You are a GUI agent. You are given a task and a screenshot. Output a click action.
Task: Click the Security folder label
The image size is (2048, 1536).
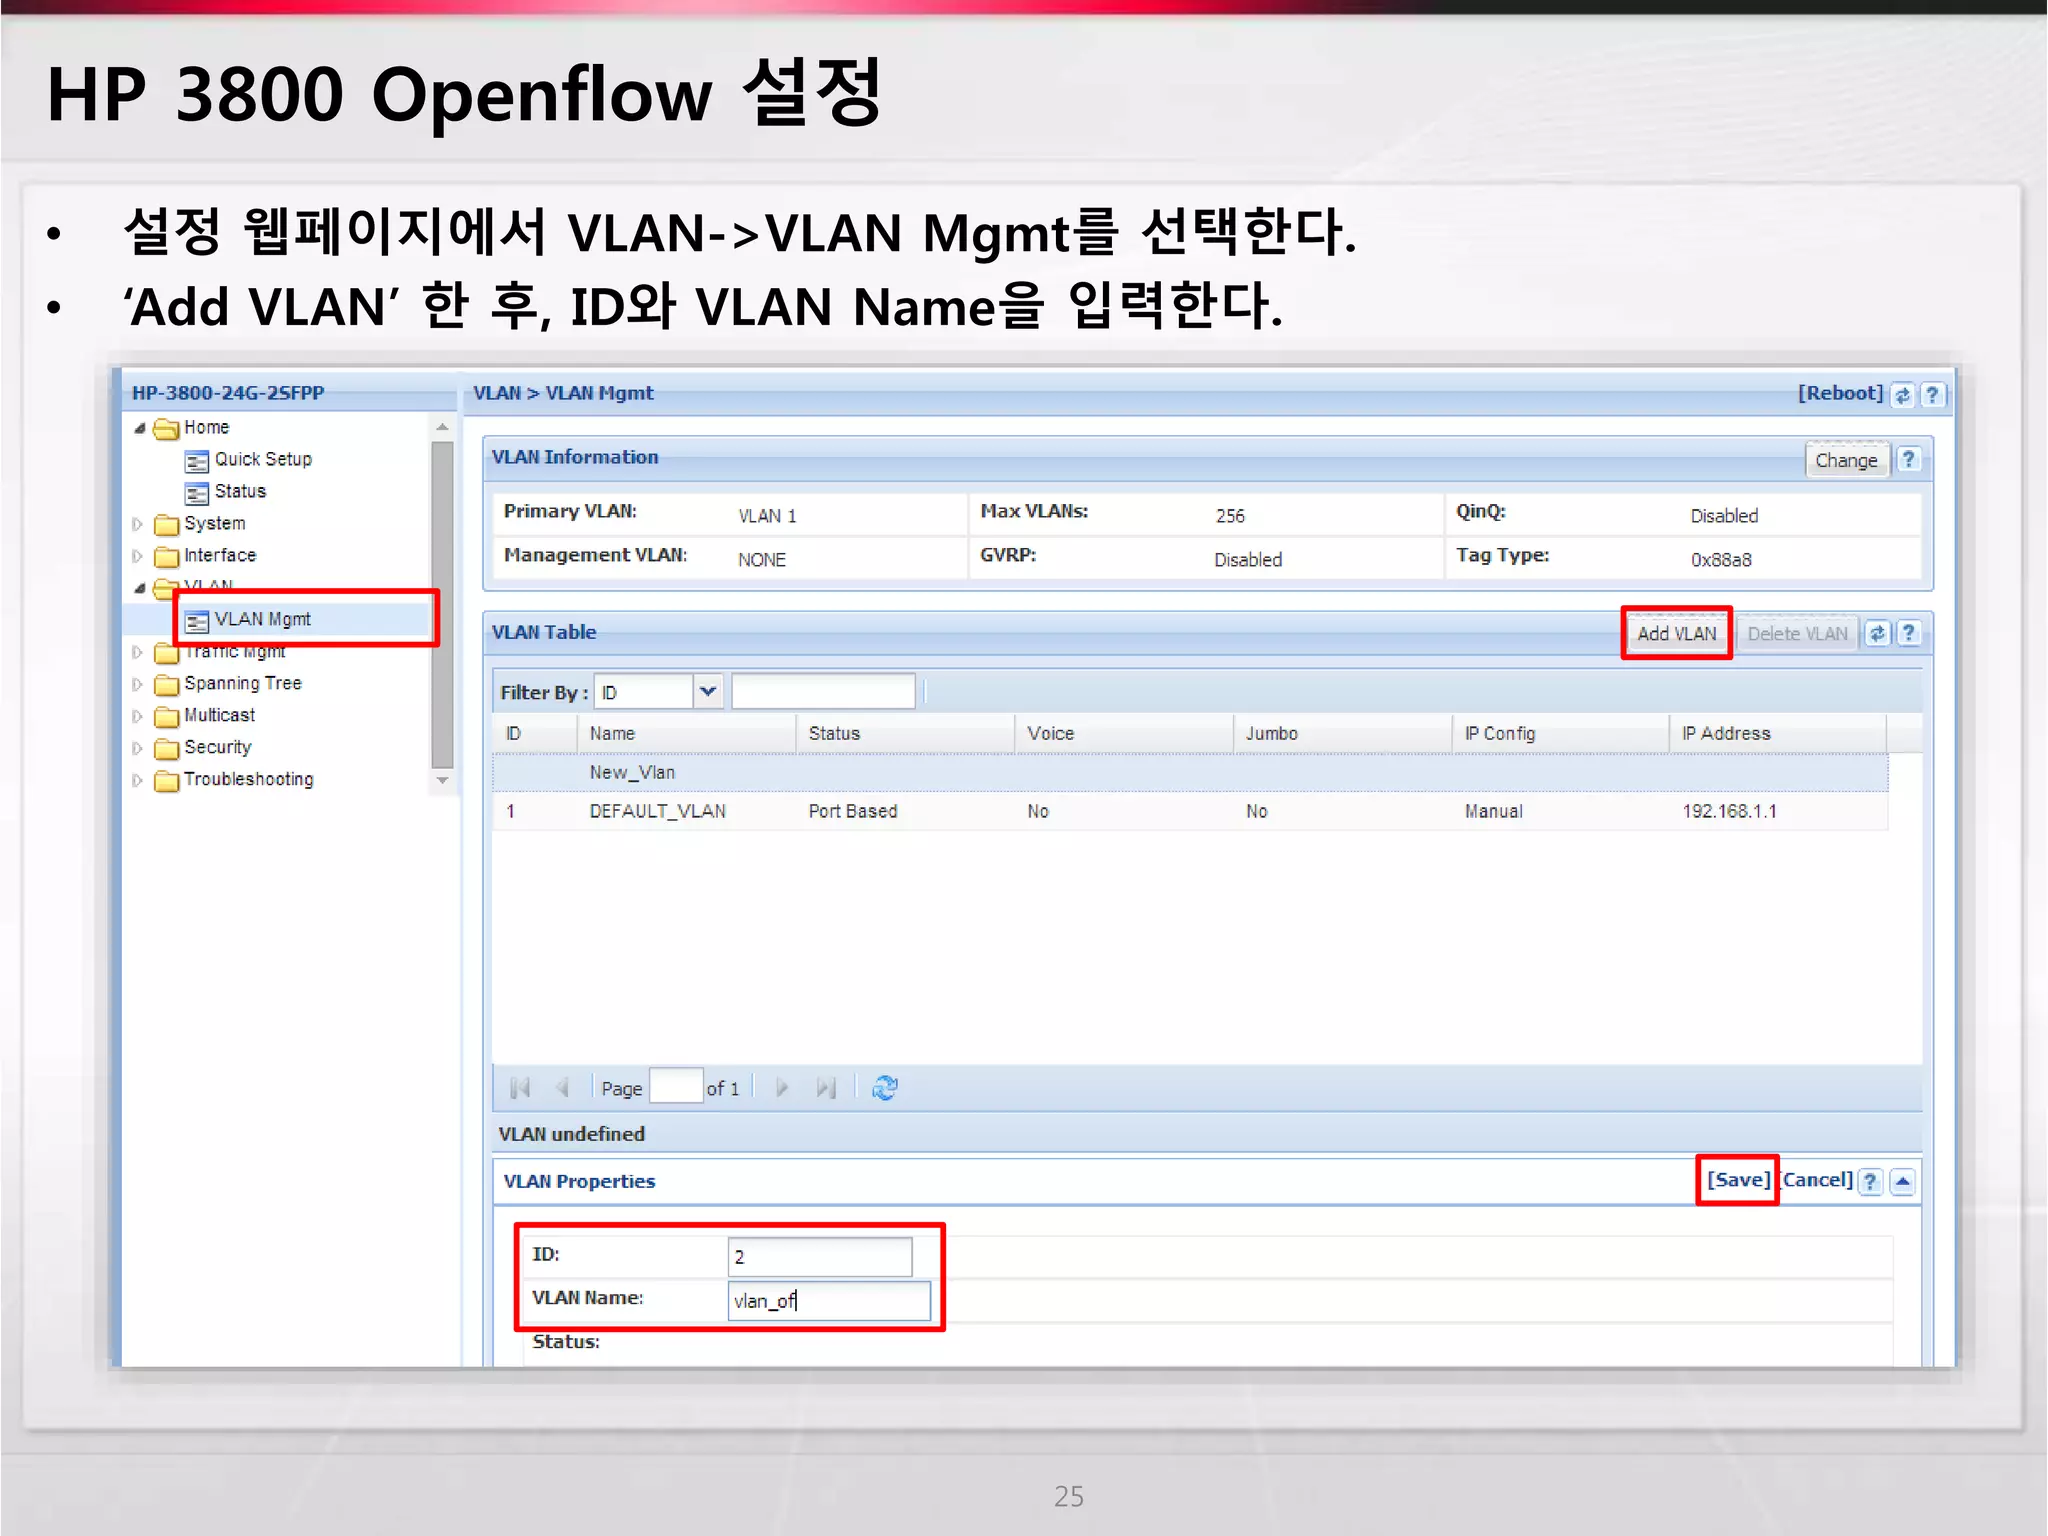tap(218, 747)
